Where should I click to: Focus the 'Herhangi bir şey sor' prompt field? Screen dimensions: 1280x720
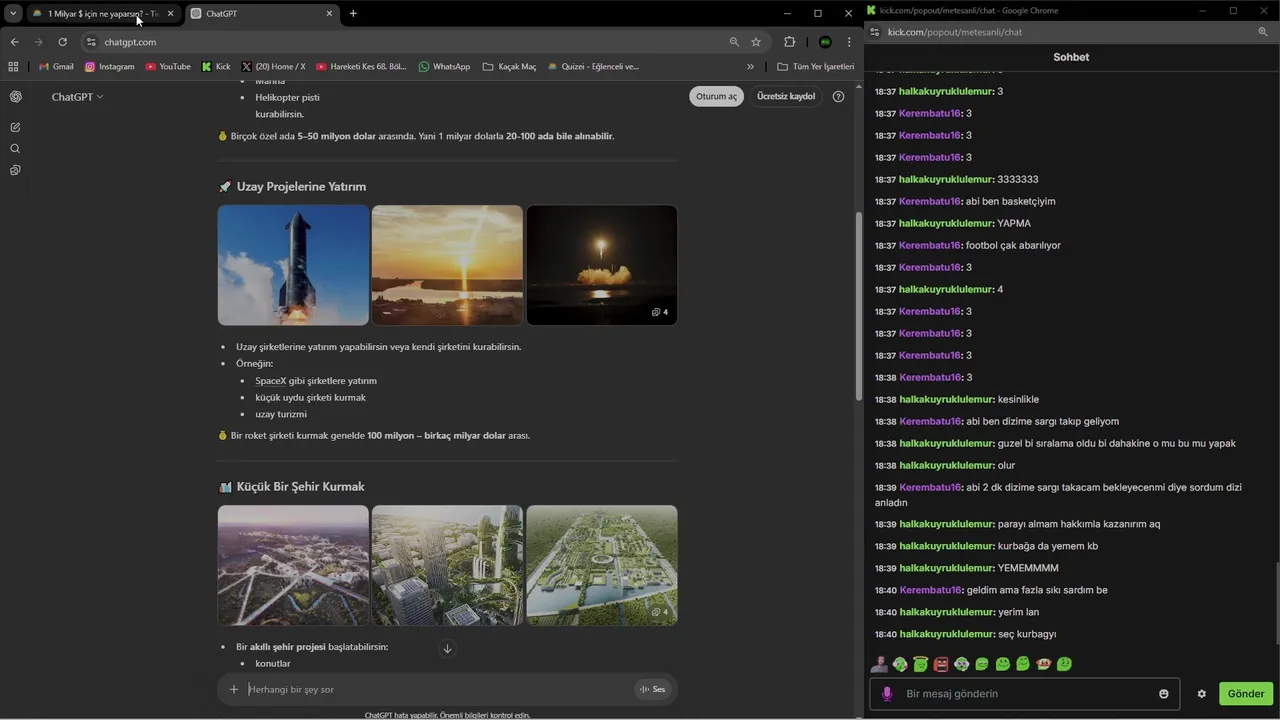click(x=440, y=689)
